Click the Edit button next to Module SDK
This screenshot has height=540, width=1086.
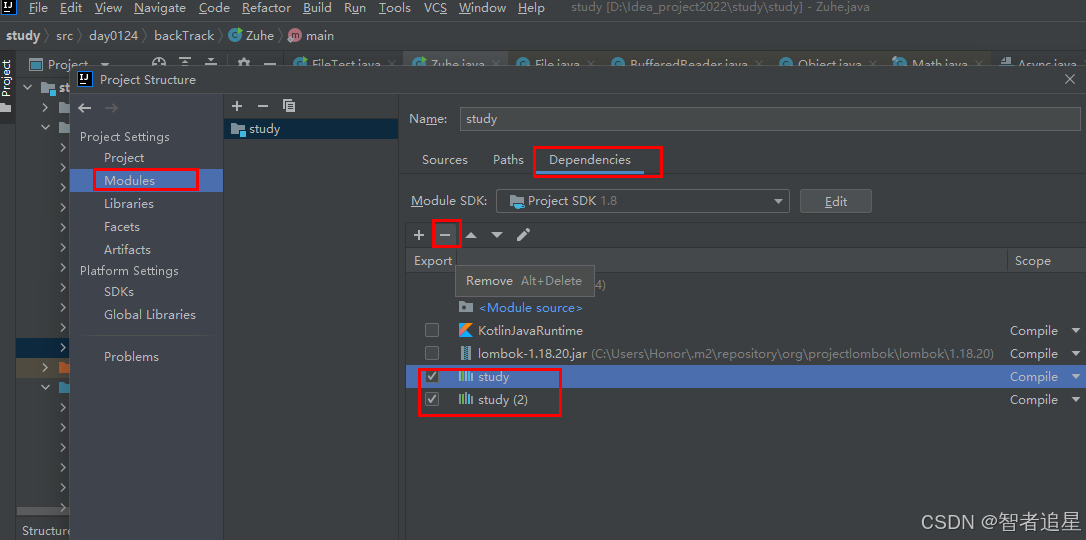click(x=835, y=201)
